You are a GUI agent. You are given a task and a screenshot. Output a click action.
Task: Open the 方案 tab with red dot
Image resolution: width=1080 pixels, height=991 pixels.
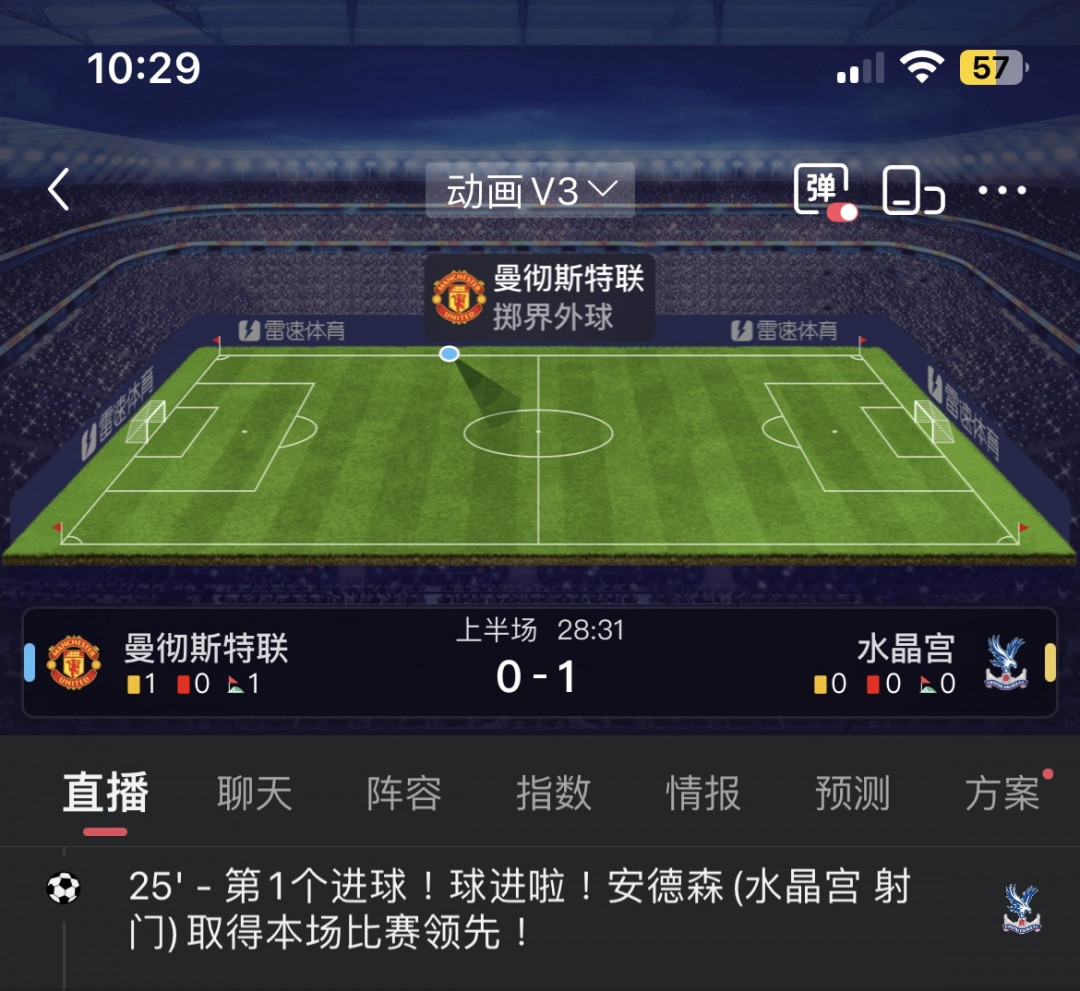pos(1002,793)
